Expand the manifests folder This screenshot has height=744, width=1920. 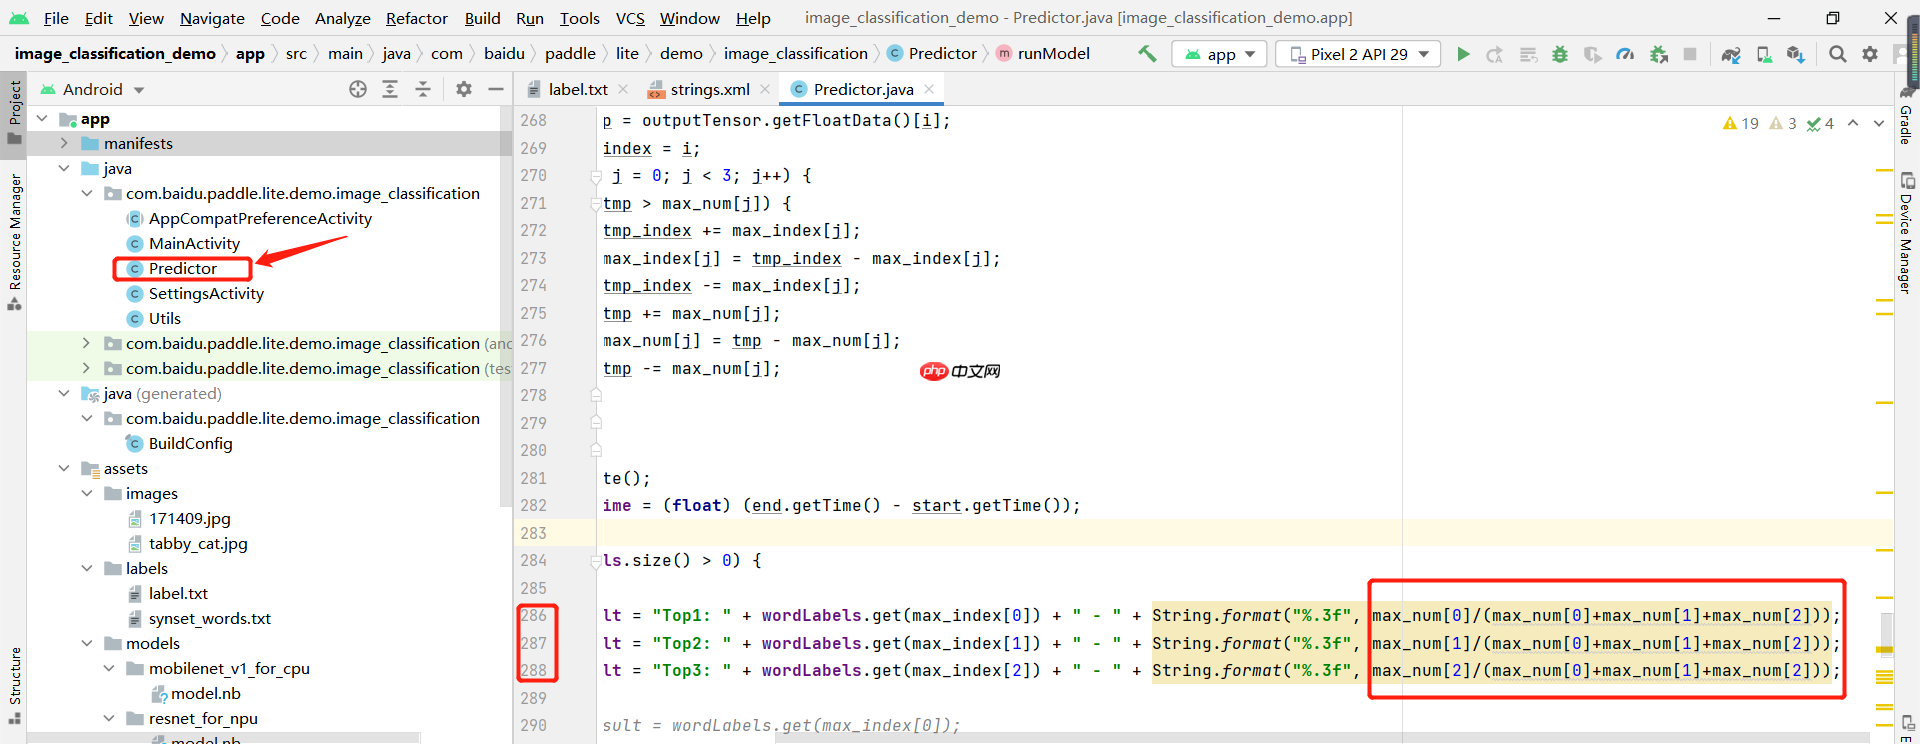(x=64, y=144)
